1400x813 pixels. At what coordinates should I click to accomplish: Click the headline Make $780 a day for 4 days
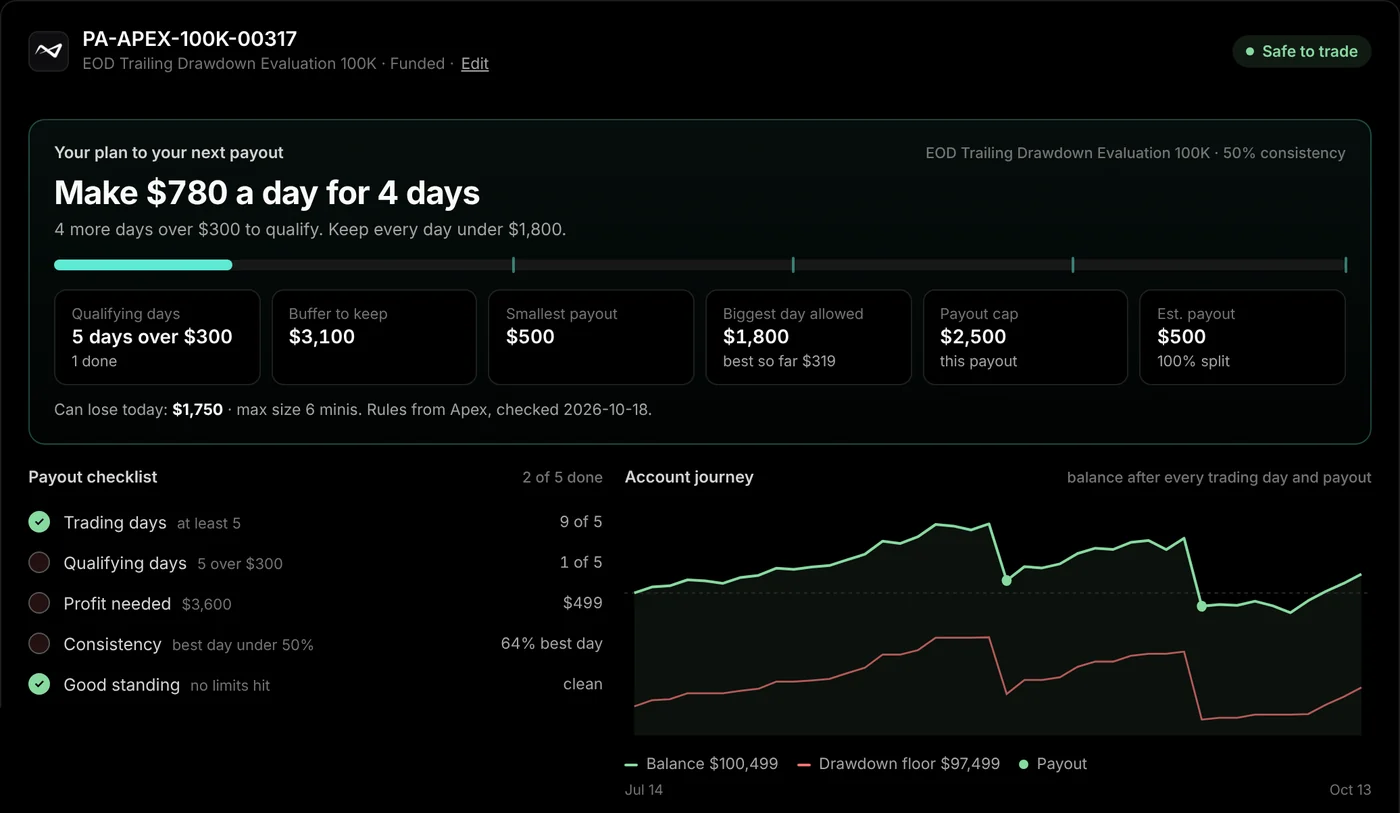[267, 192]
